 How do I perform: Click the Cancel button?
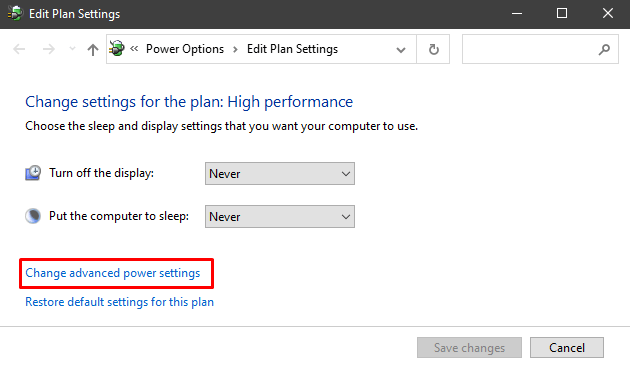[567, 347]
